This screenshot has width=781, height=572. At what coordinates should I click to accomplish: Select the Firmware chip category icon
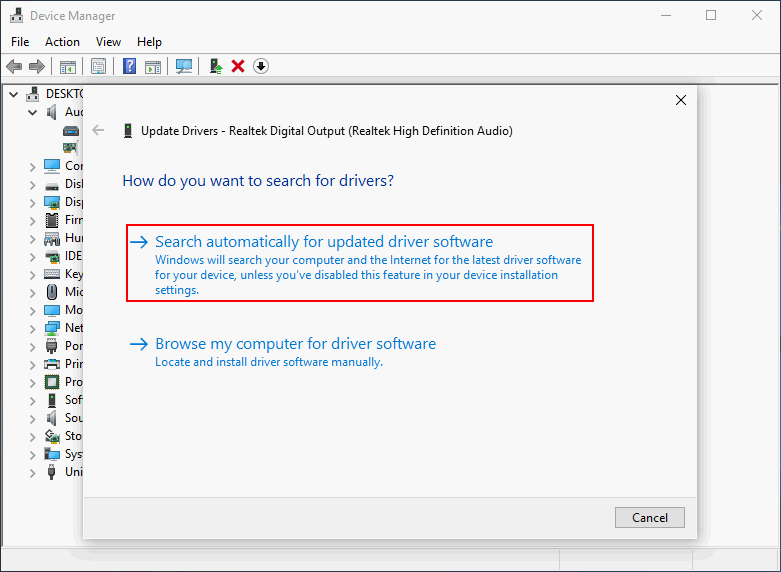click(x=52, y=220)
